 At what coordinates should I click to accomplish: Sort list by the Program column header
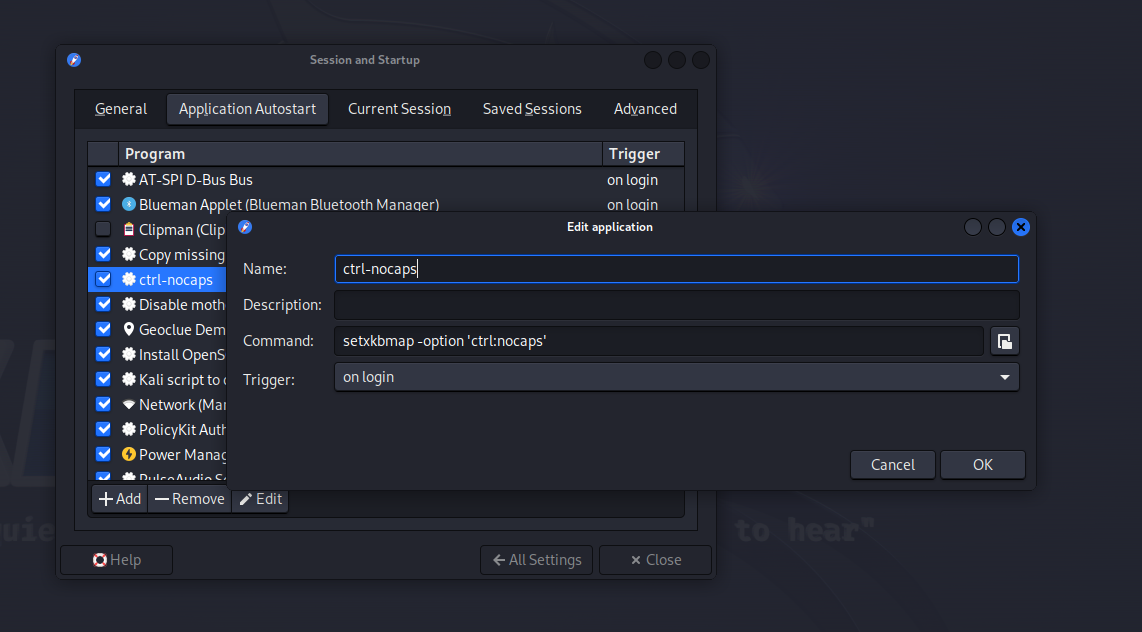(360, 154)
